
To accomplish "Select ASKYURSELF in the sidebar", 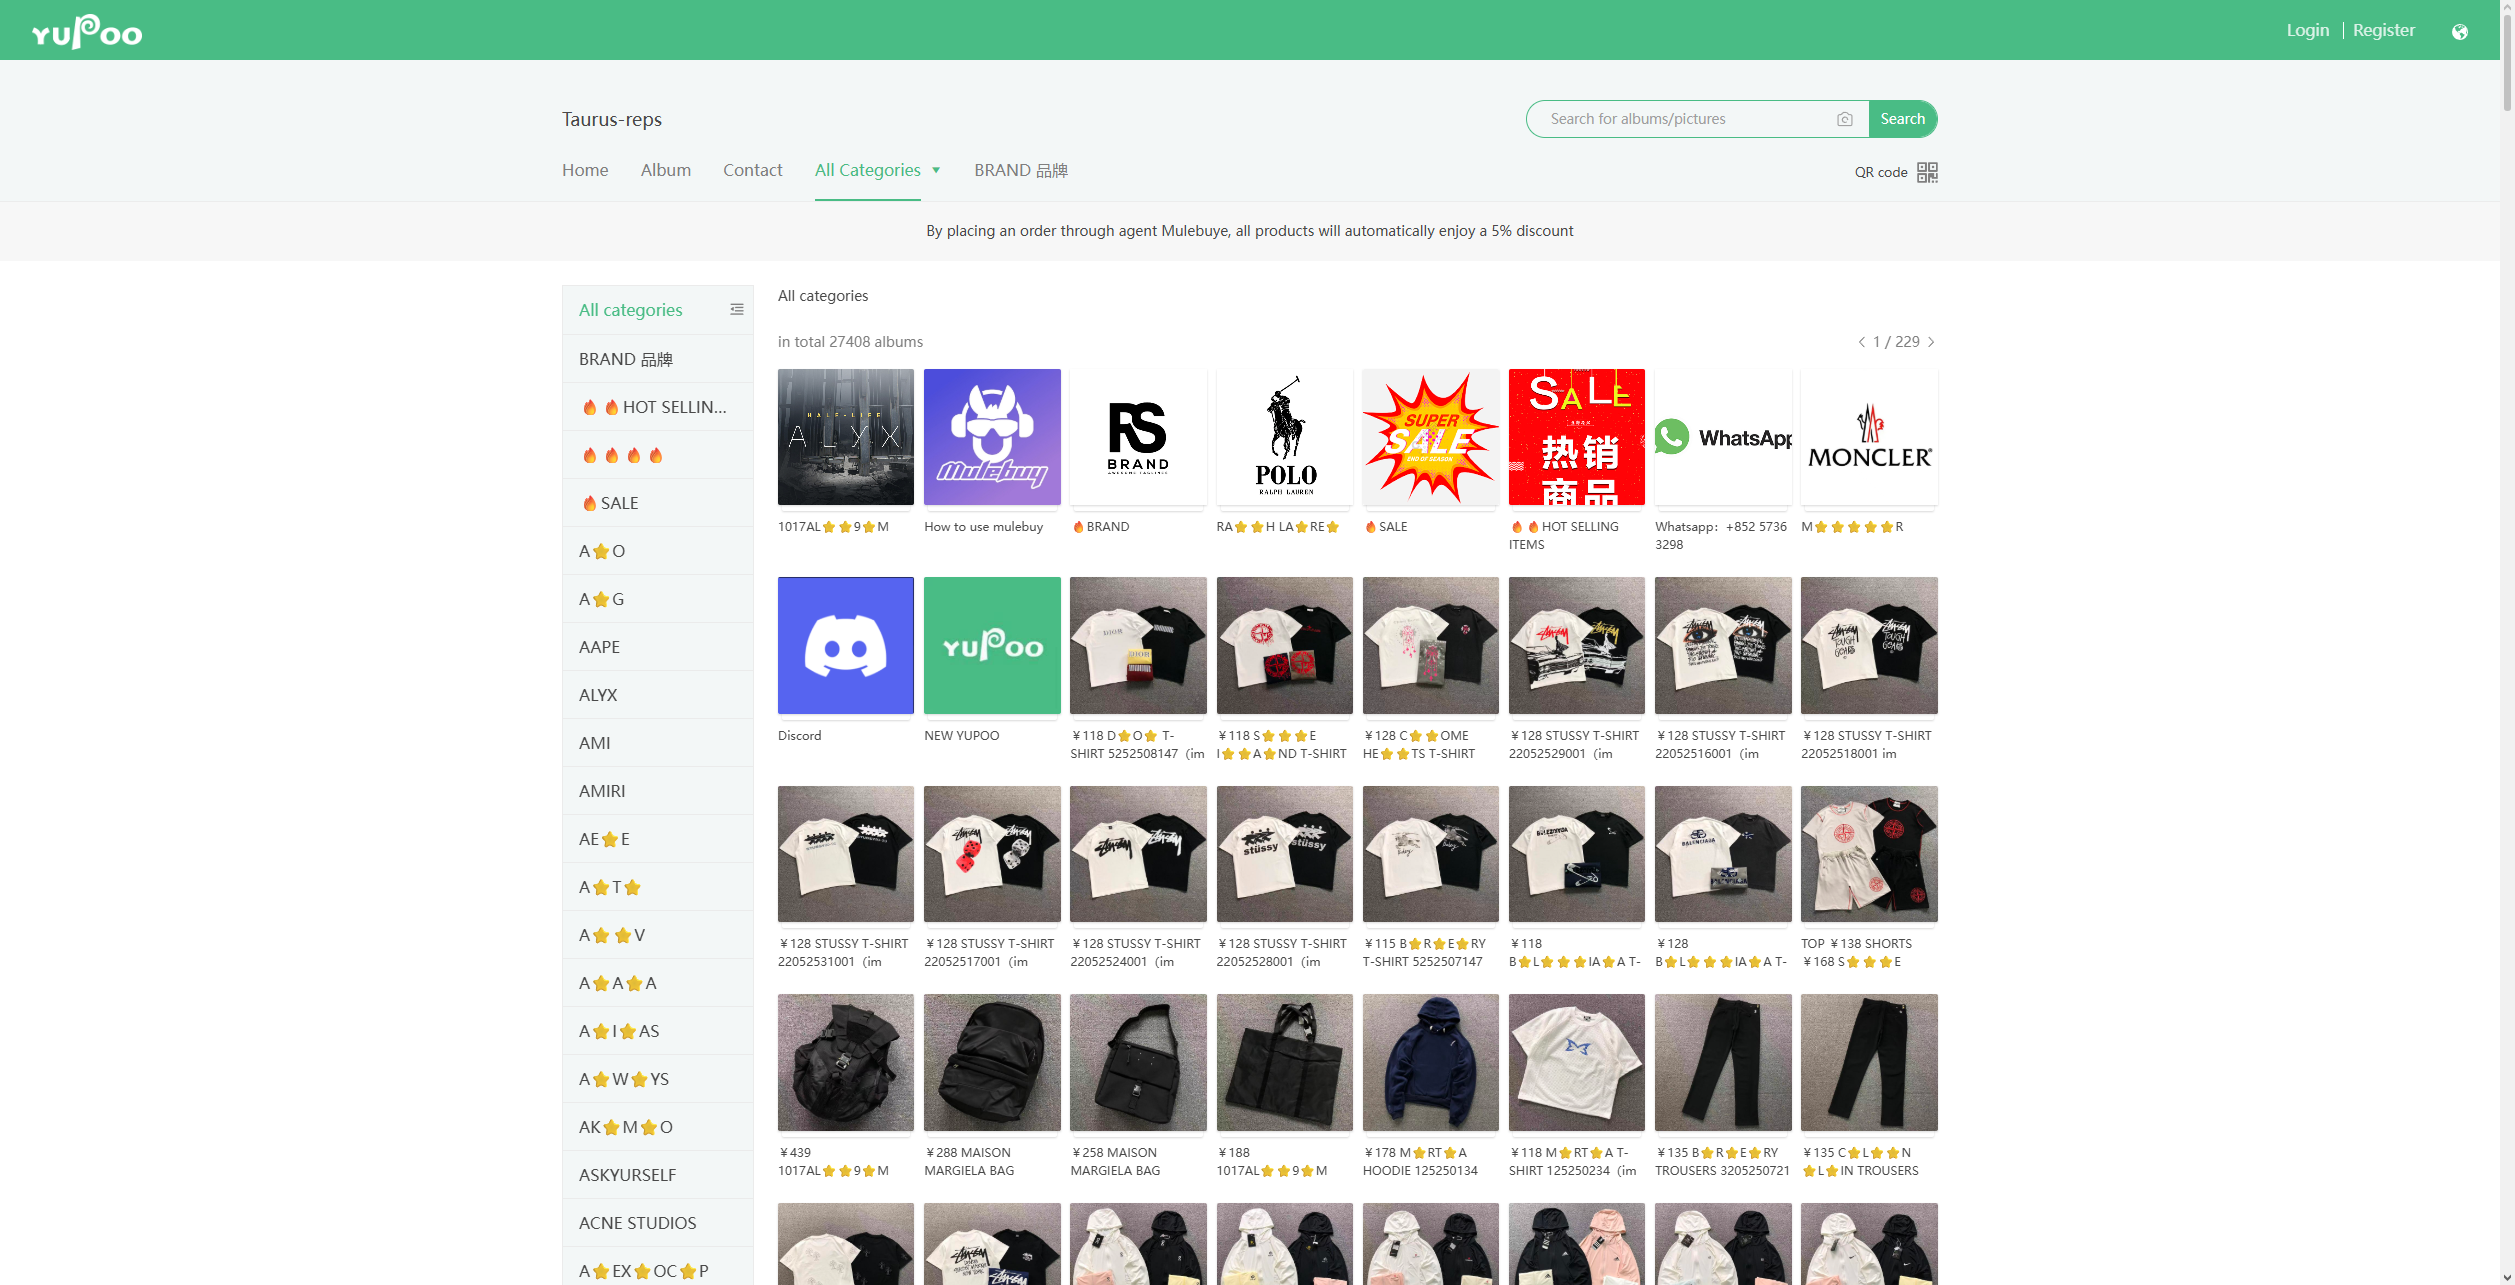I will [x=658, y=1175].
